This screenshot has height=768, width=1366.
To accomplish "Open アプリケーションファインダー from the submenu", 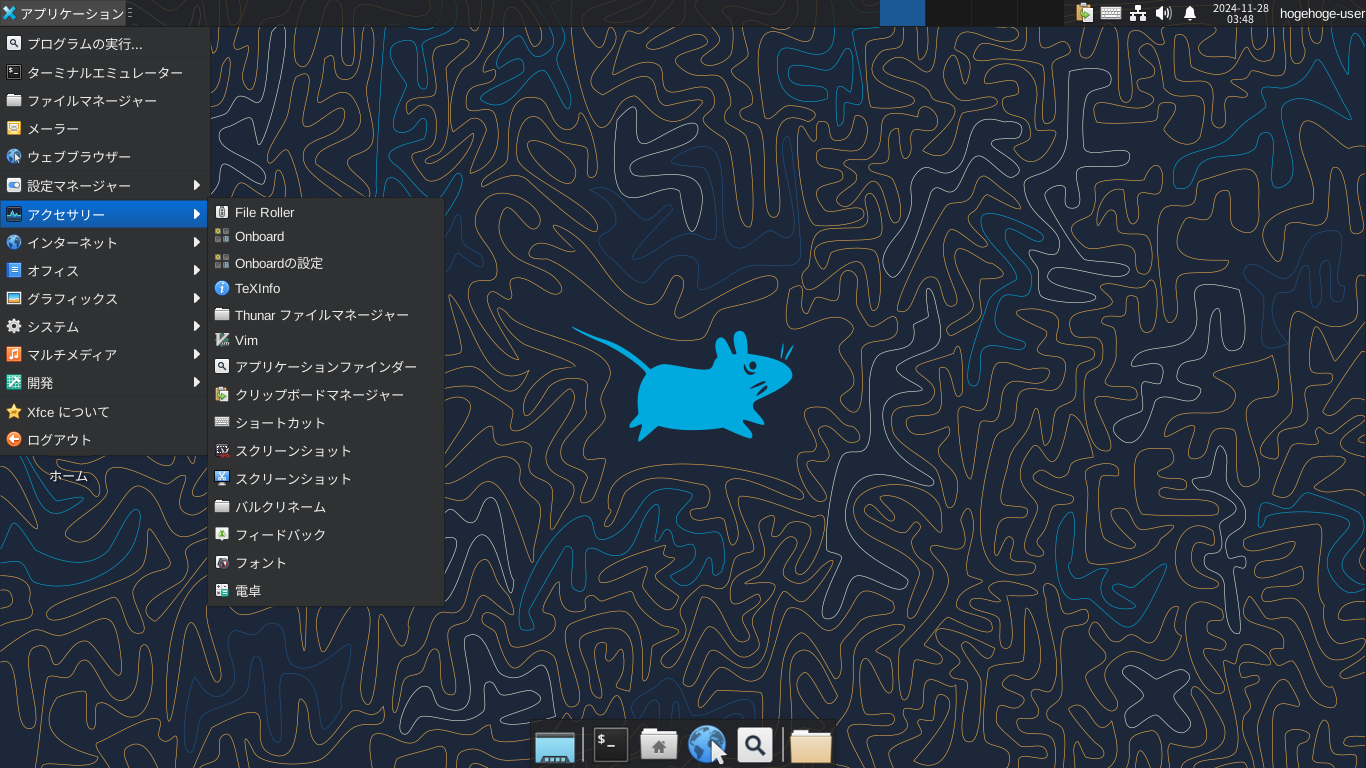I will [x=326, y=367].
